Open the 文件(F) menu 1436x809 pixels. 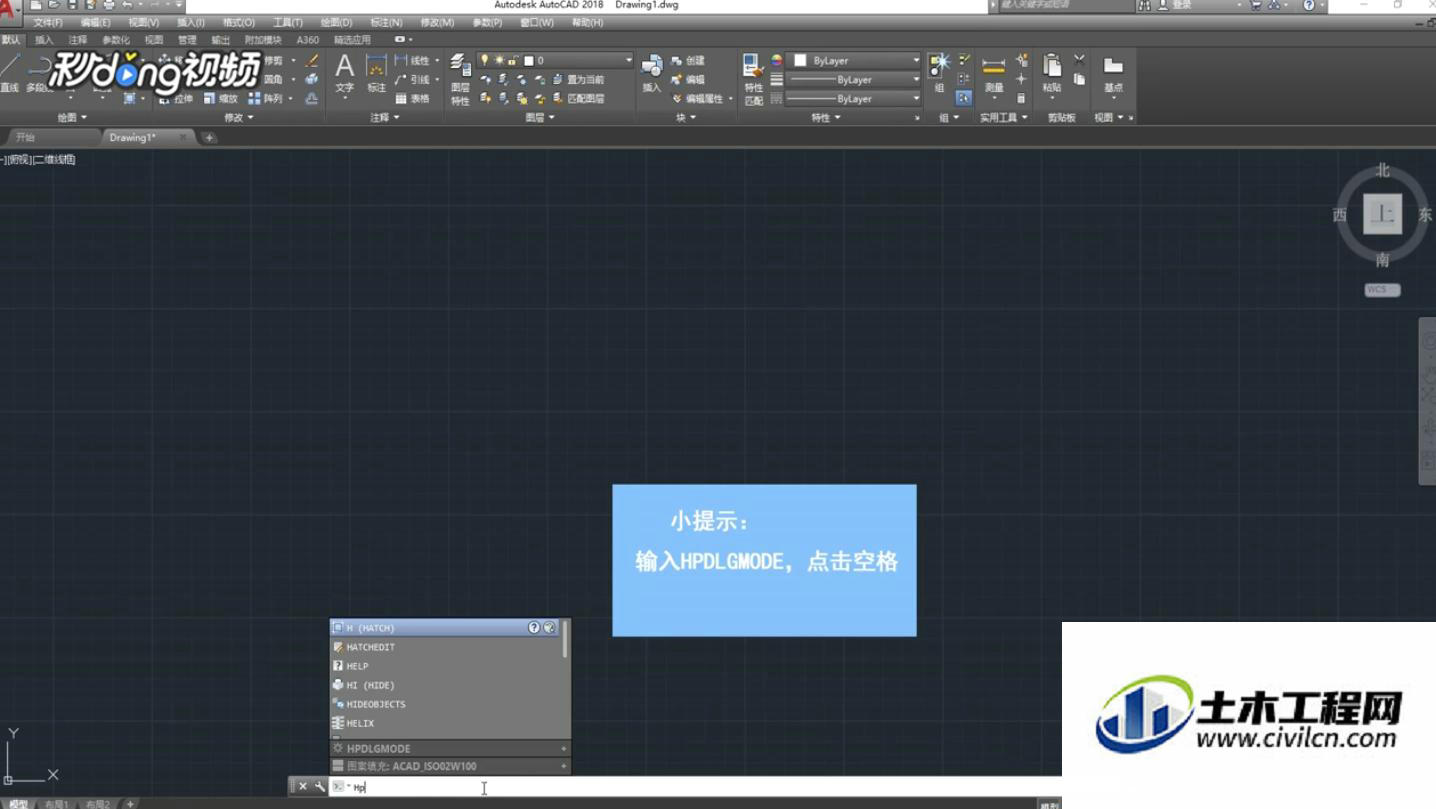click(x=47, y=22)
